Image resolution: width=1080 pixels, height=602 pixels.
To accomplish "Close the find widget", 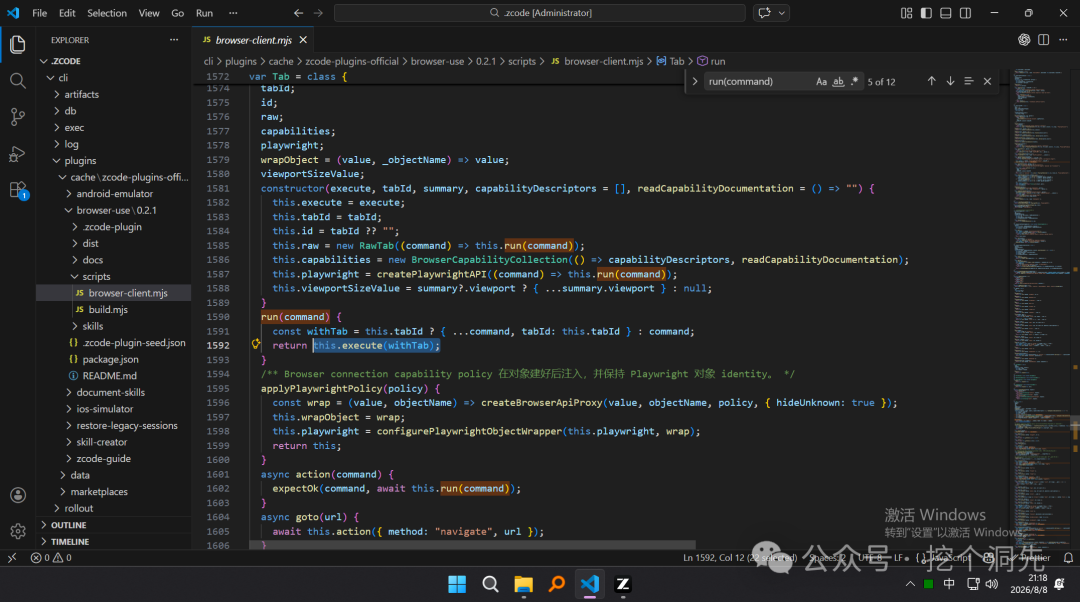I will click(x=987, y=81).
